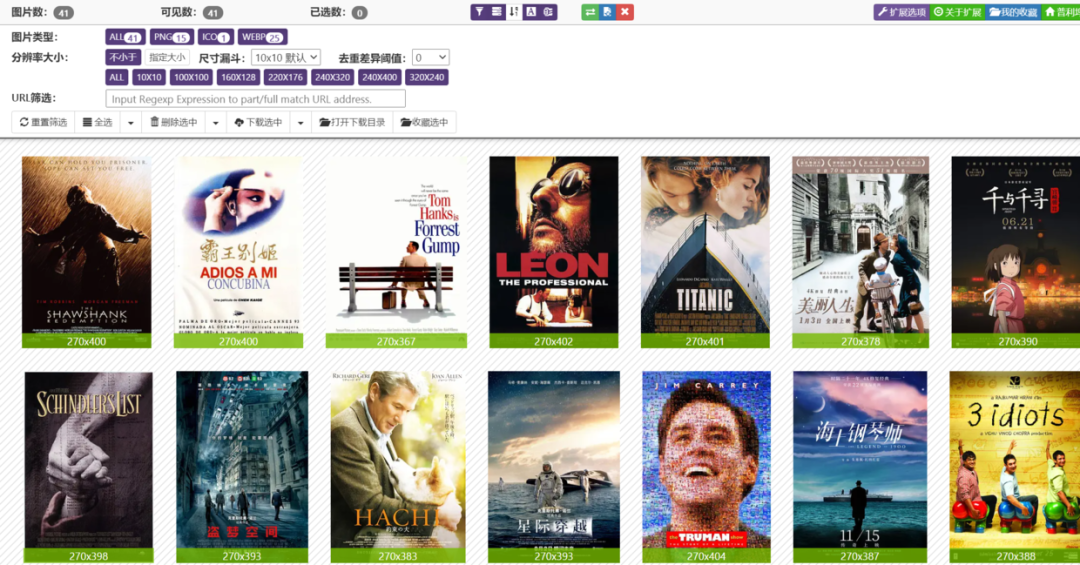
Task: Filter by WEBP image type
Action: point(262,37)
